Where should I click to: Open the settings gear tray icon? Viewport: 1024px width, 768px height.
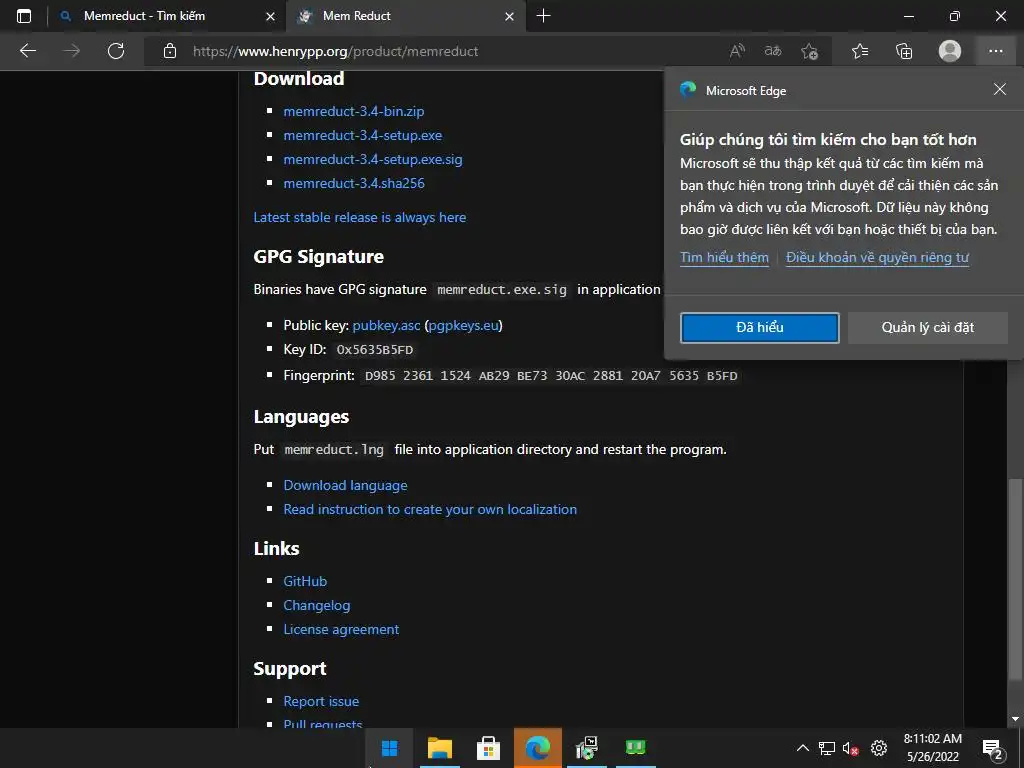[879, 748]
